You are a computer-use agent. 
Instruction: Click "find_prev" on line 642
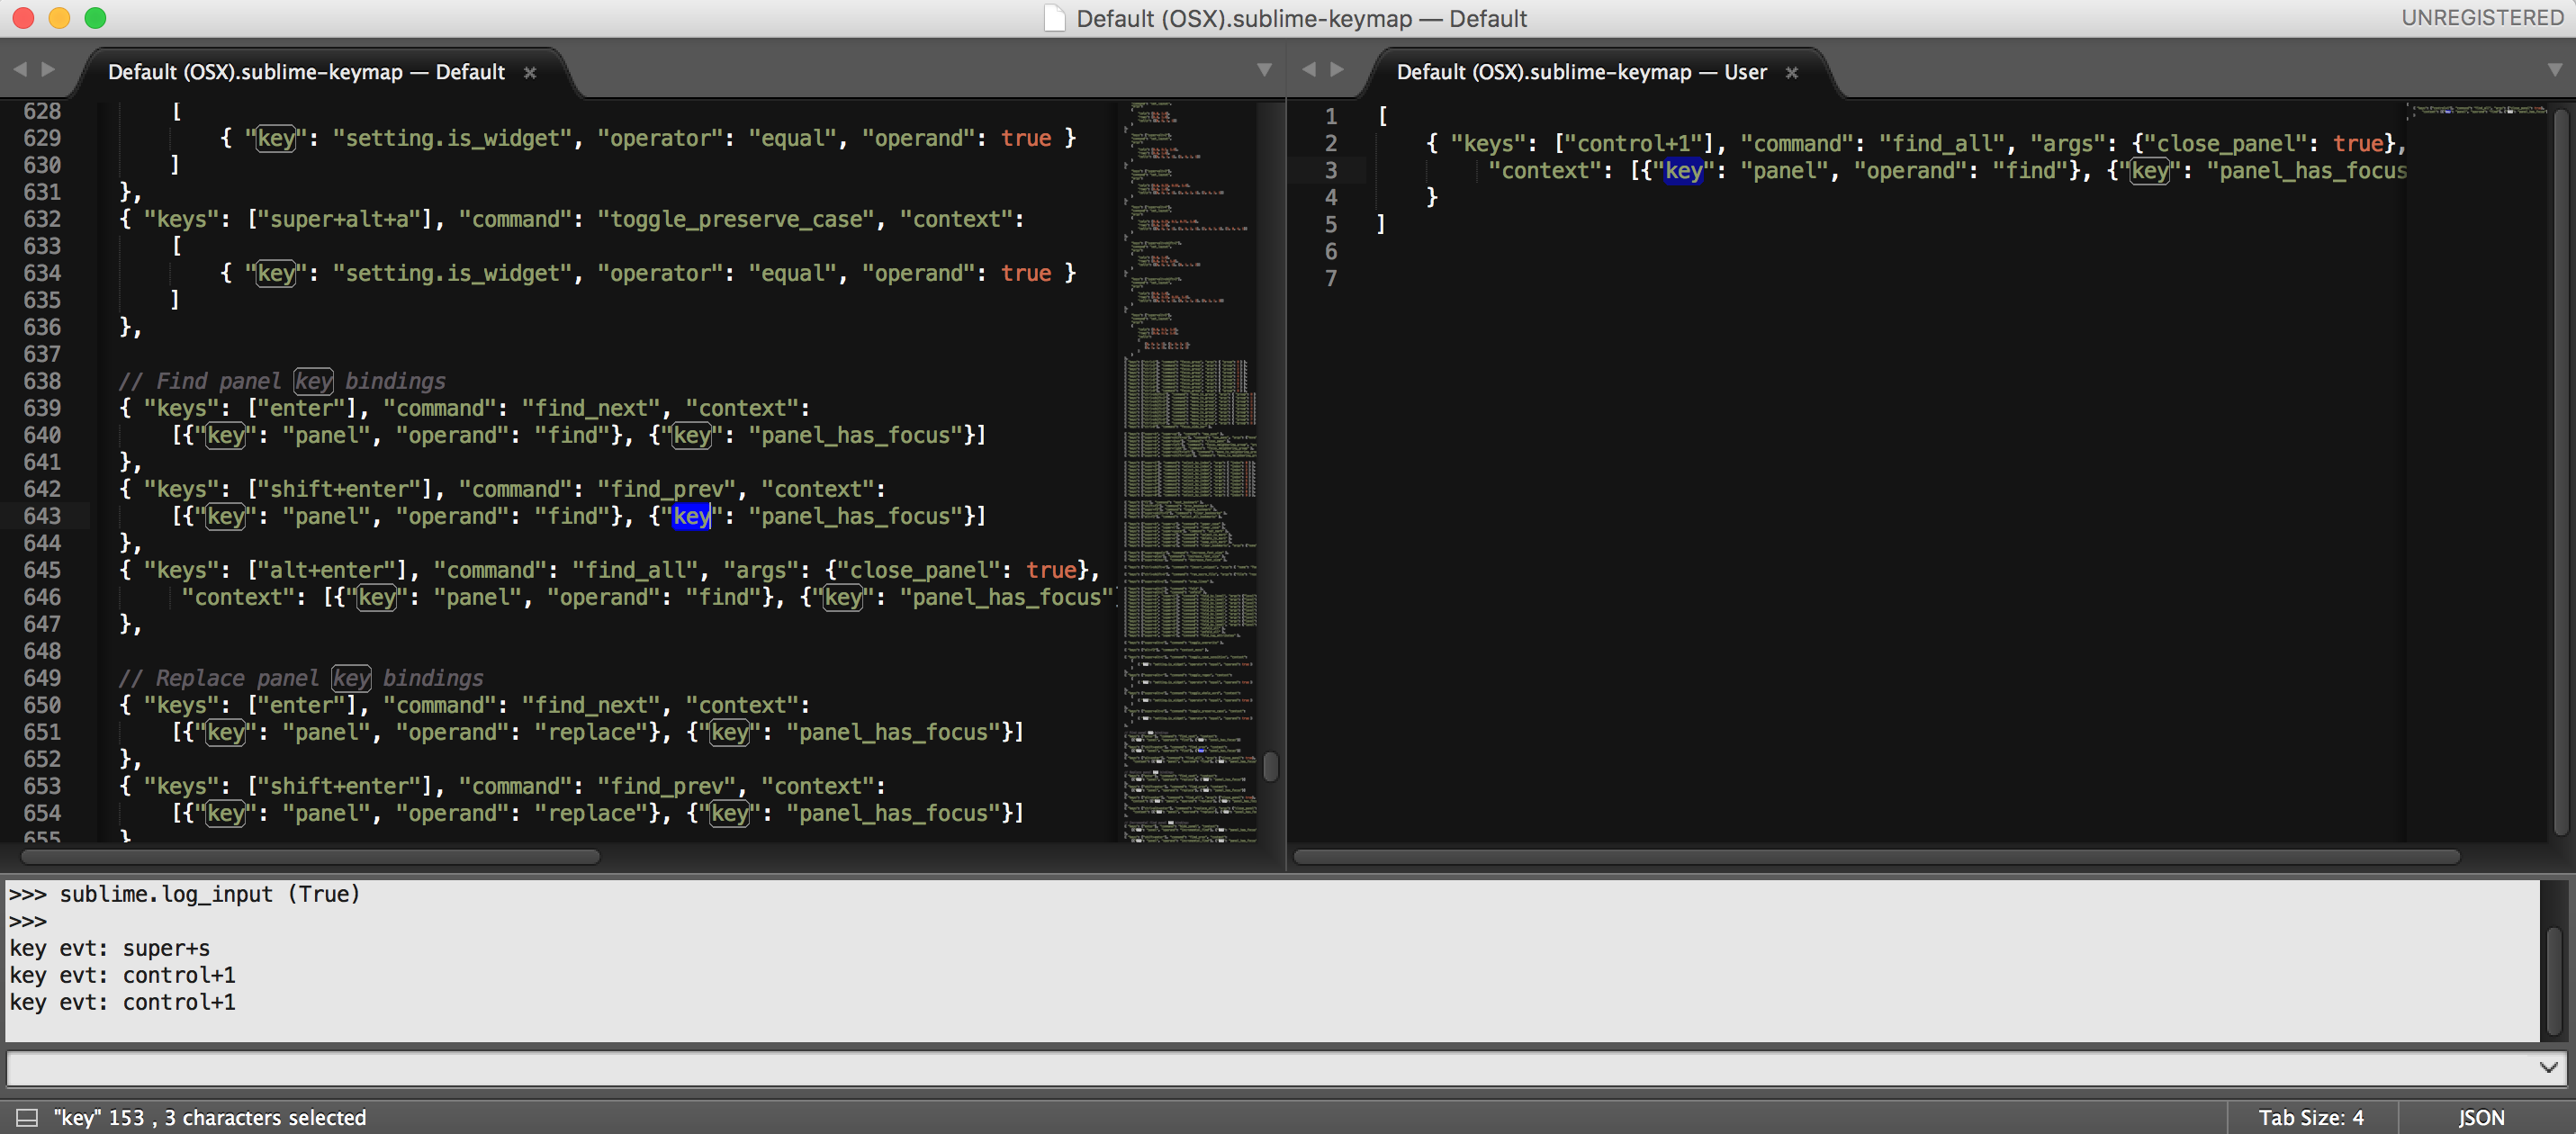[x=666, y=489]
